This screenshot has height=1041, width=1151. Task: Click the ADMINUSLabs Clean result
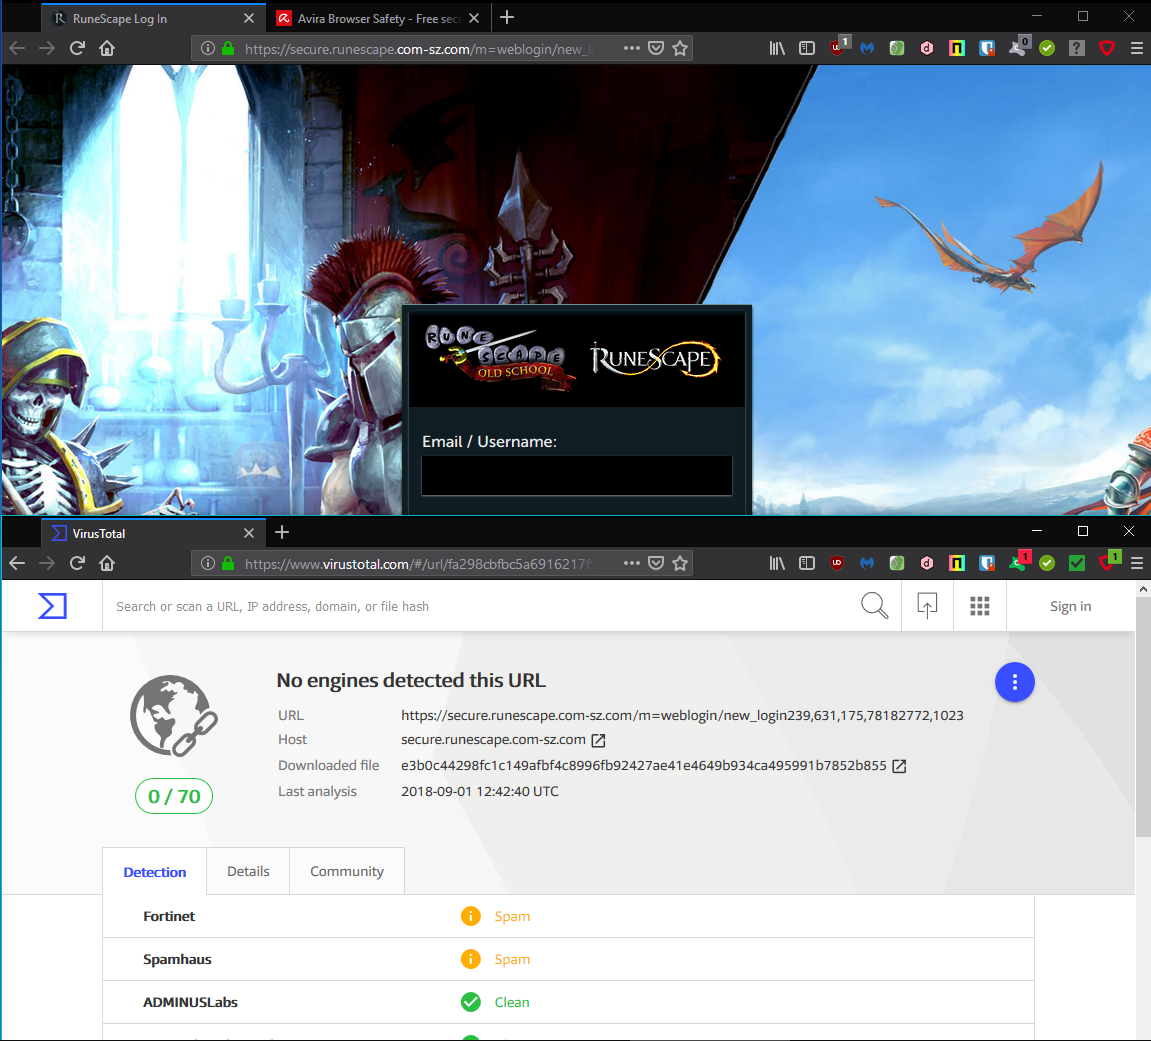512,1002
